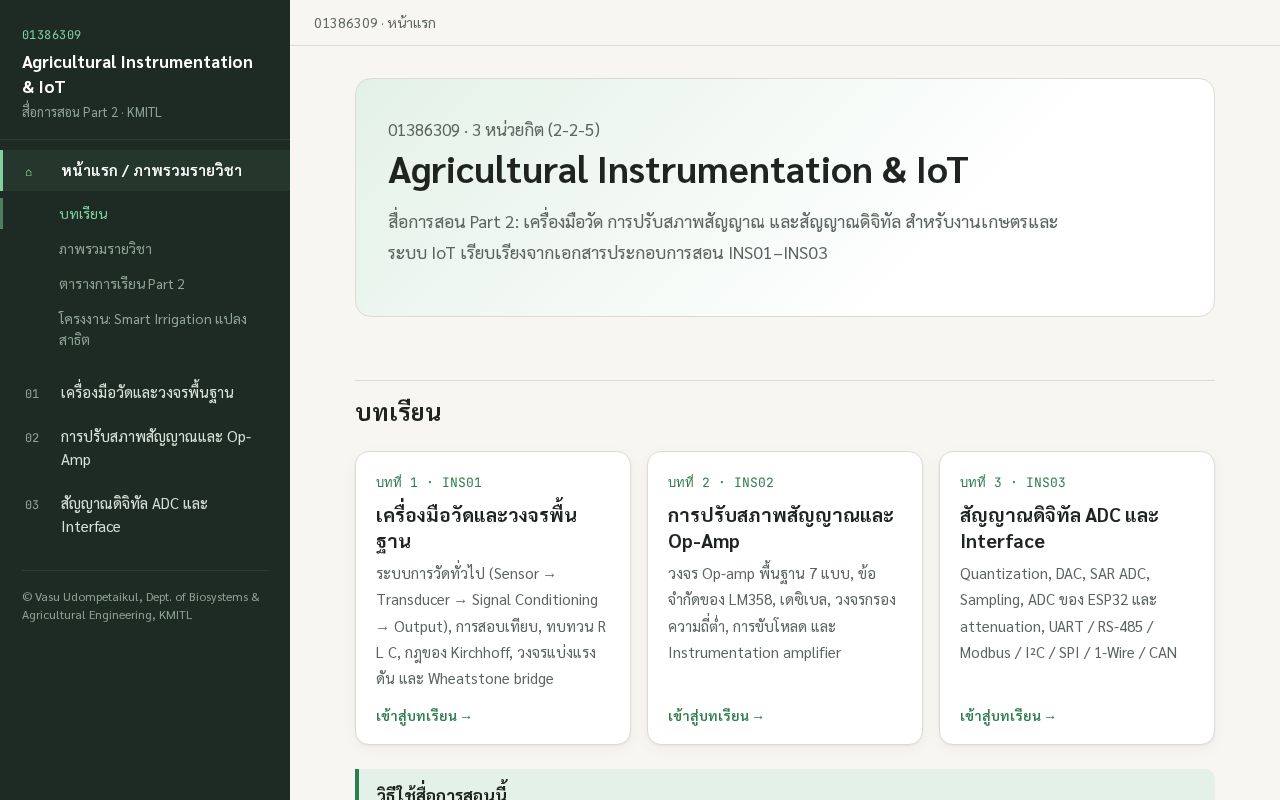1280x800 pixels.
Task: Click the course code 01386309 in sidebar
Action: [x=52, y=35]
